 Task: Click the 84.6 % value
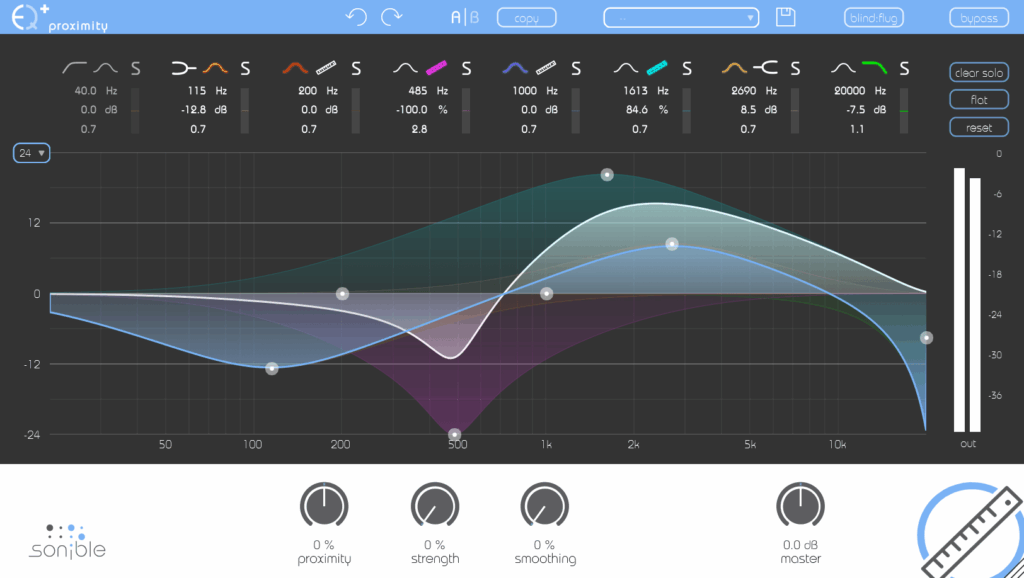[637, 109]
